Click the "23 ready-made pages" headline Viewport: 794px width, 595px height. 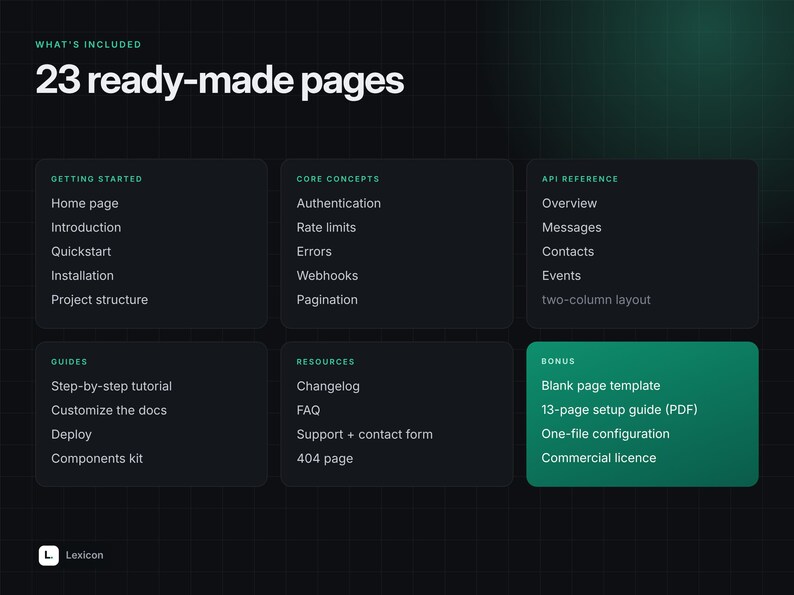tap(220, 81)
